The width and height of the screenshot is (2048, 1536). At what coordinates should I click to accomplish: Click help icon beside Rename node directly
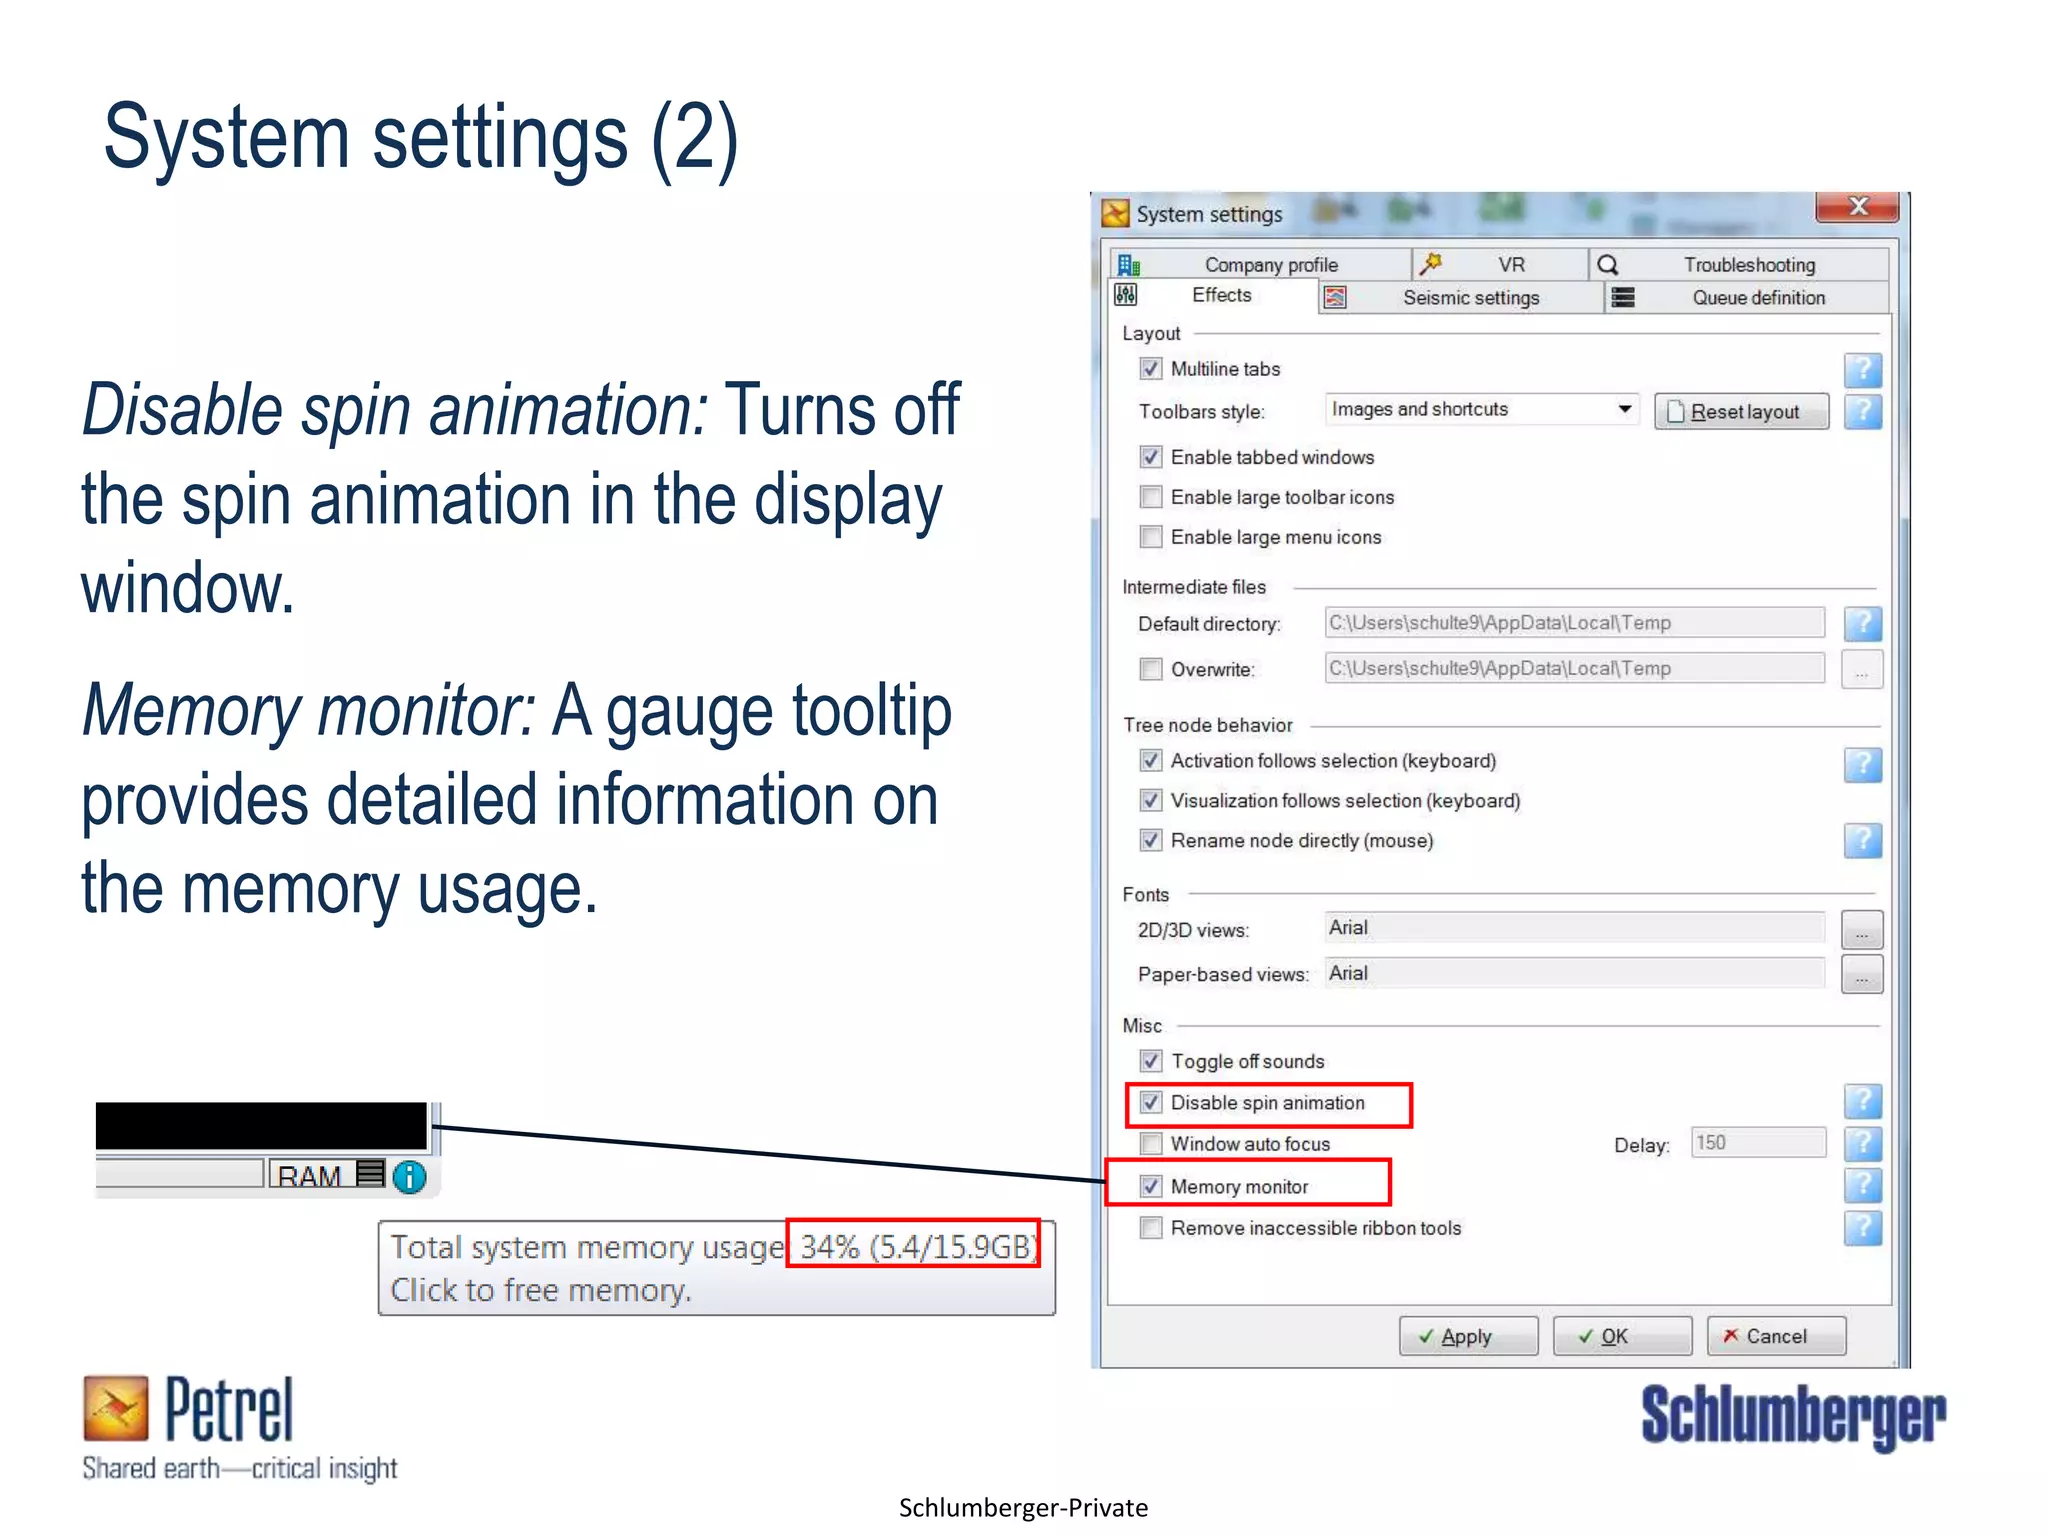(x=1862, y=841)
